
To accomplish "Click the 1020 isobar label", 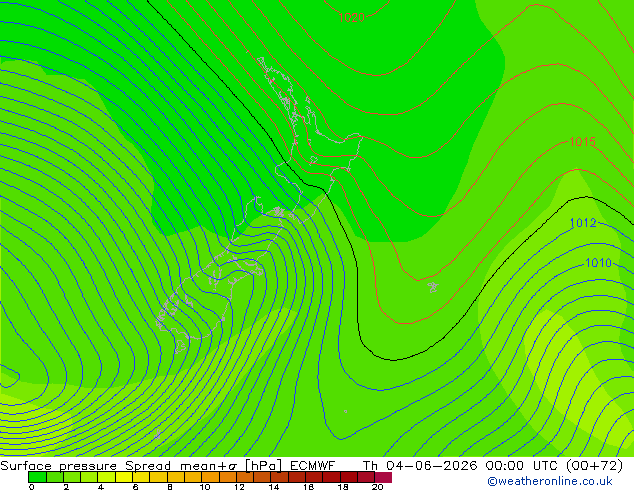I will (351, 17).
